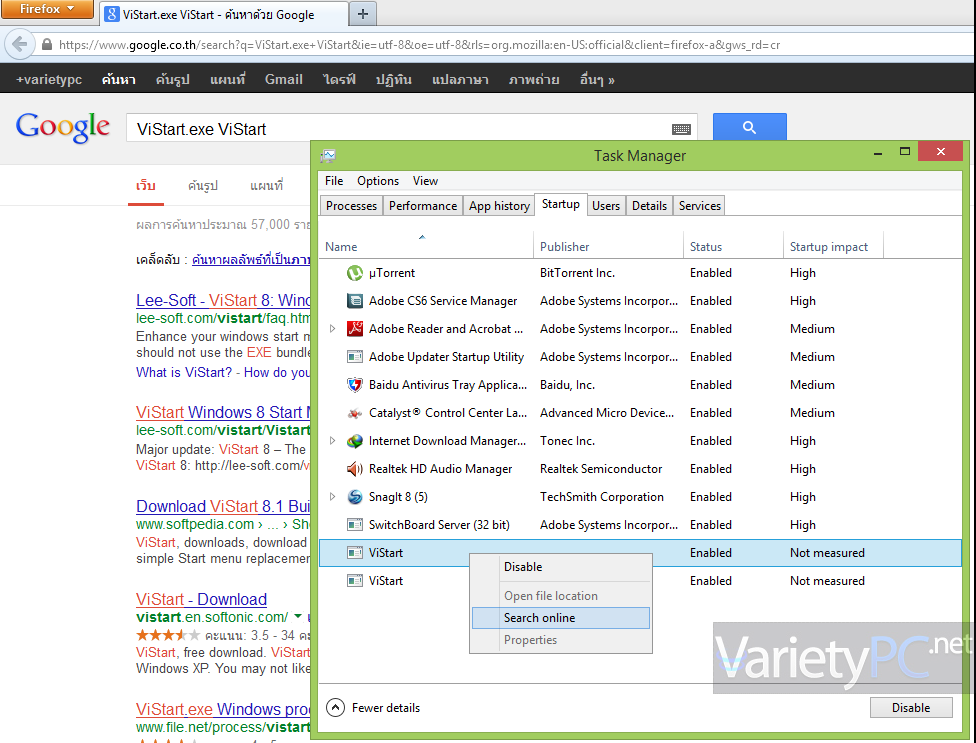Screen dimensions: 976x743
Task: Click the Adobe Reader and Acrobat icon
Action: (x=355, y=329)
